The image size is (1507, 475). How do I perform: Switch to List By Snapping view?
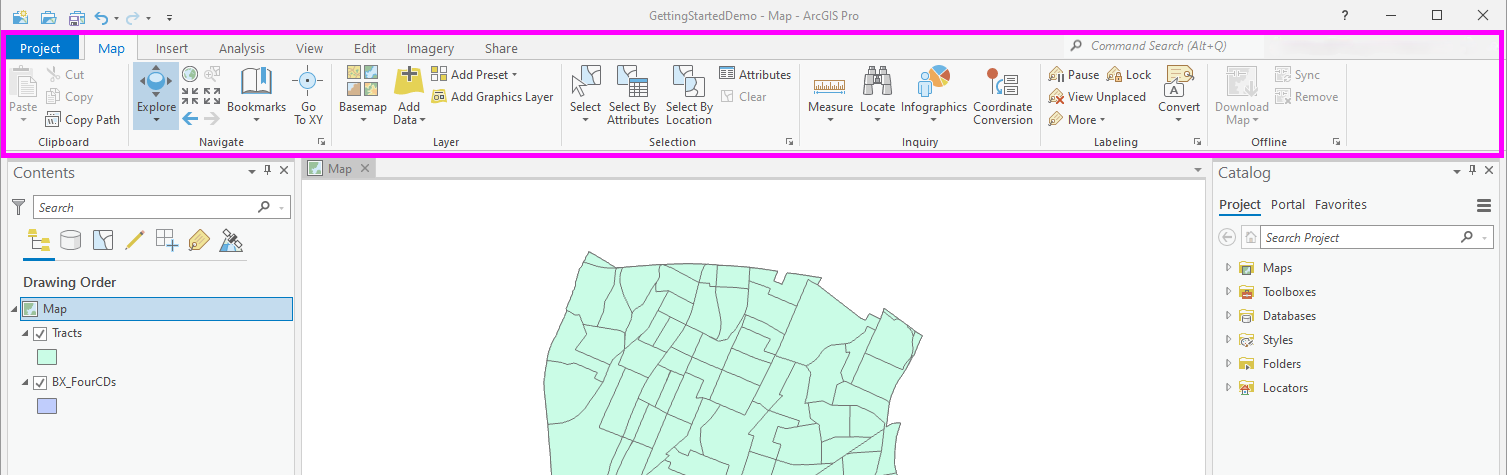[x=167, y=240]
